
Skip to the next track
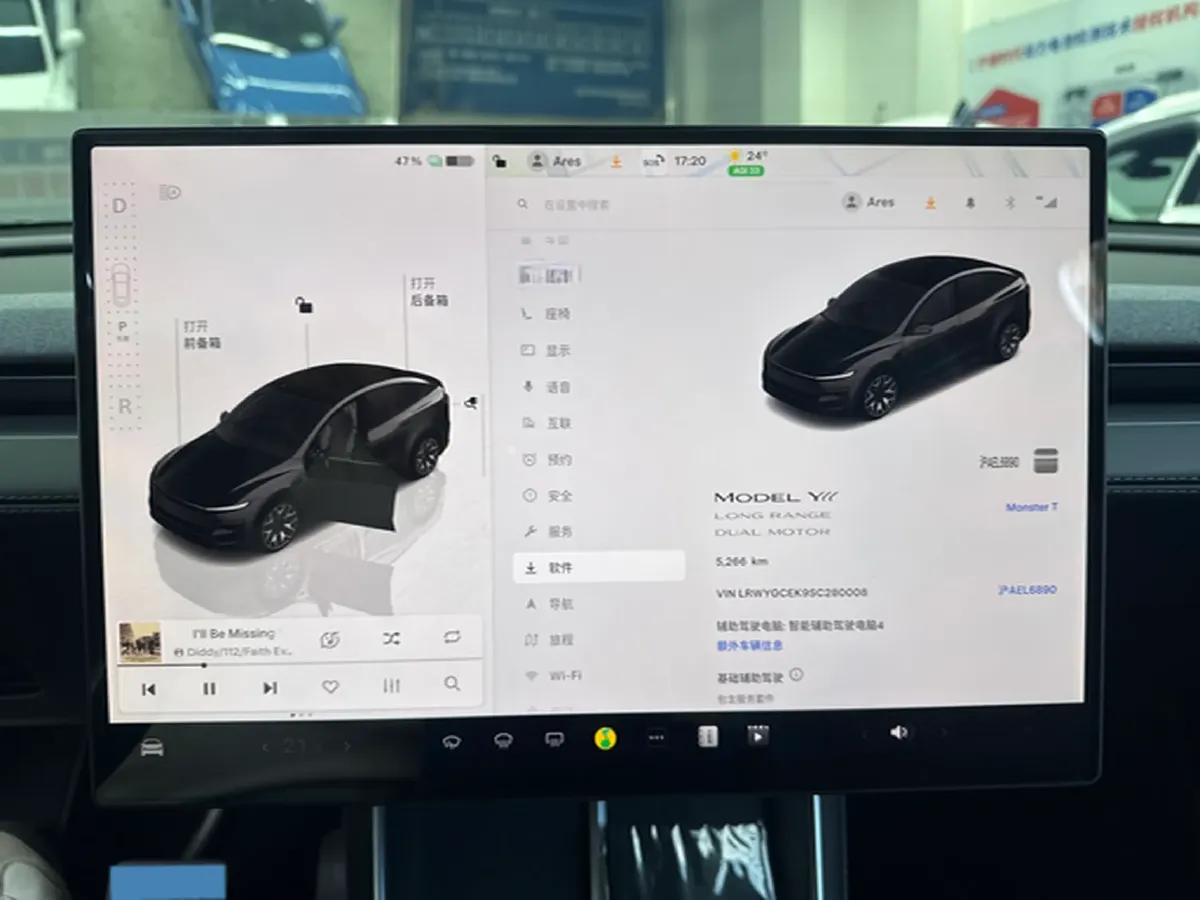pos(270,688)
